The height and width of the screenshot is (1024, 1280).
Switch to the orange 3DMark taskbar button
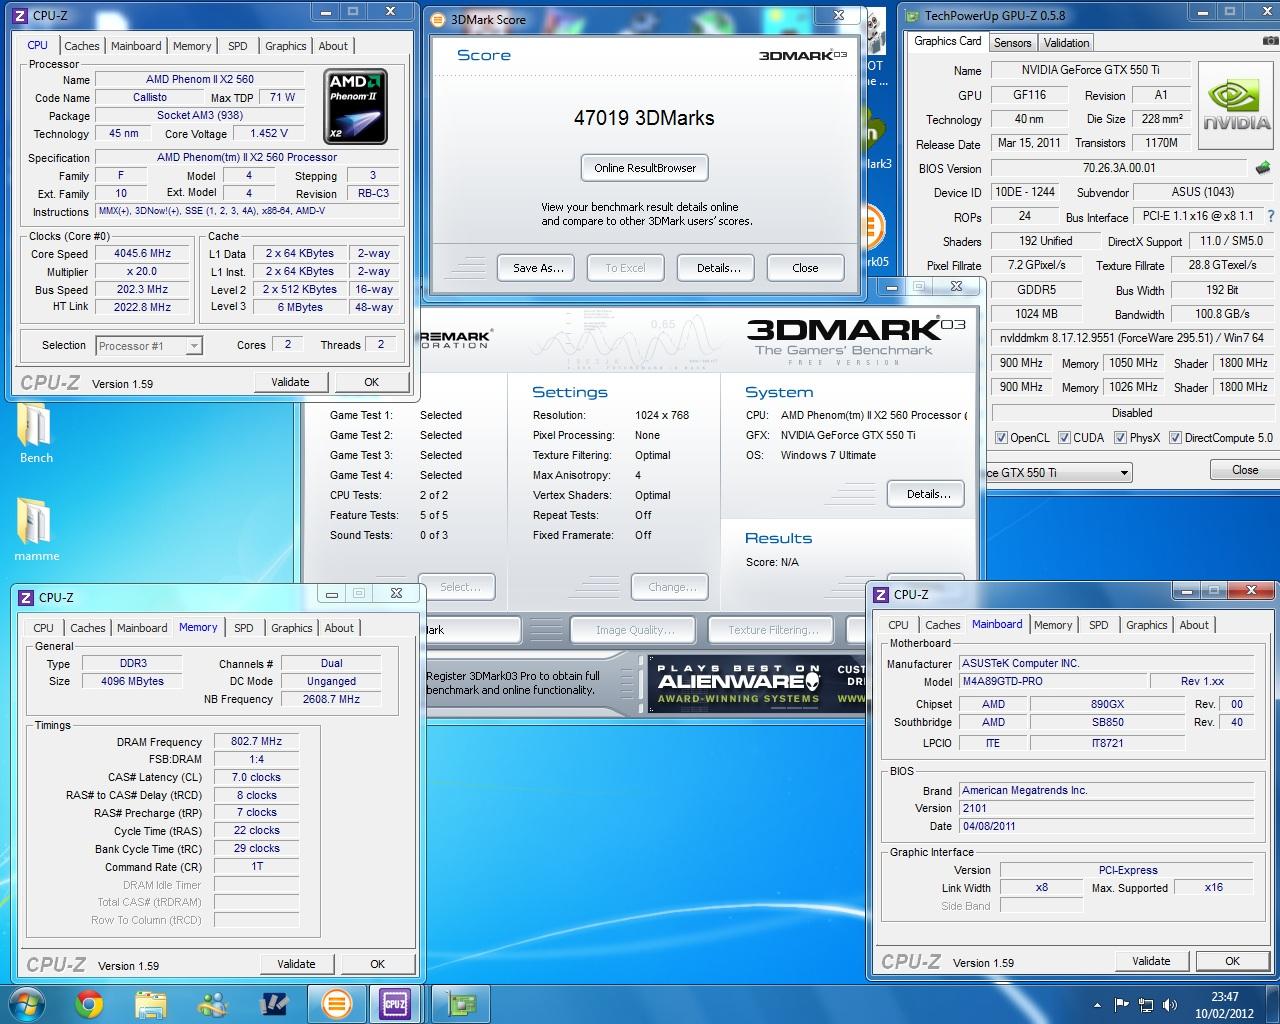click(337, 1003)
